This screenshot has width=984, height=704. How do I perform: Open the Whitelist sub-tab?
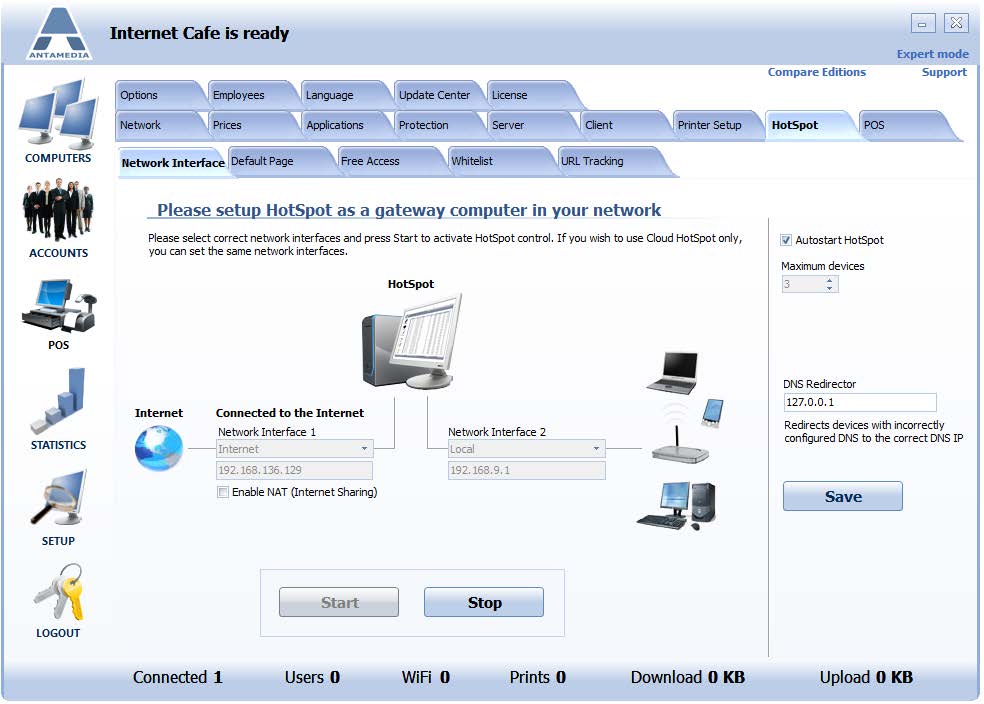point(501,161)
